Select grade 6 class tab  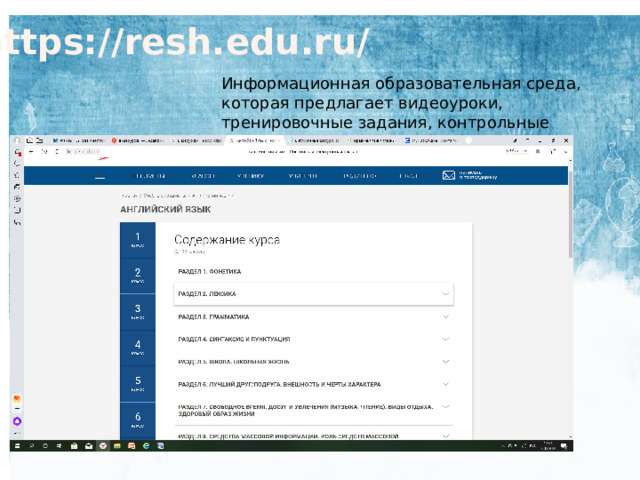pyautogui.click(x=138, y=420)
